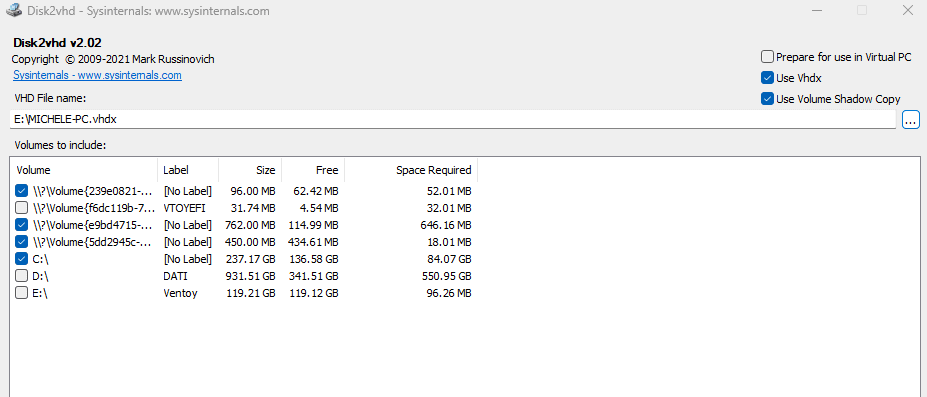This screenshot has width=927, height=397.
Task: Sort by the Space Required column header
Action: pos(411,170)
